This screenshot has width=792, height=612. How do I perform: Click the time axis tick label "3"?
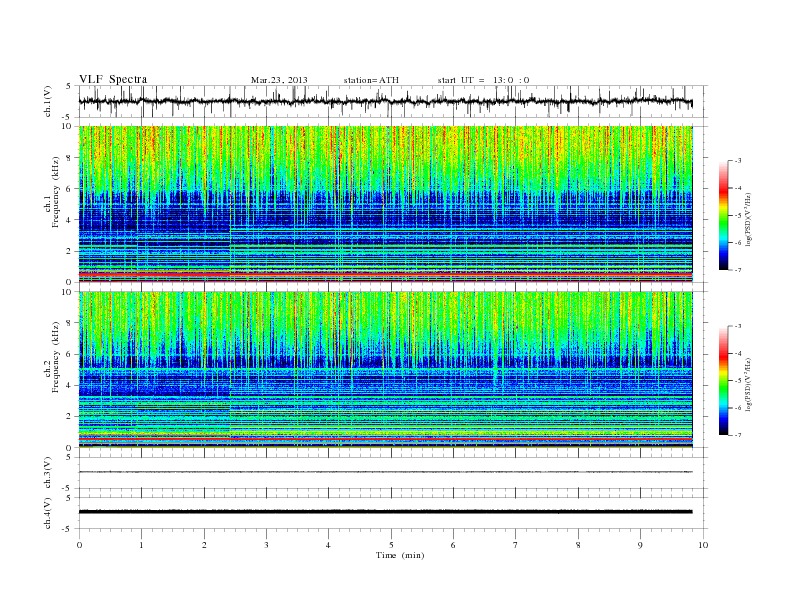point(266,545)
